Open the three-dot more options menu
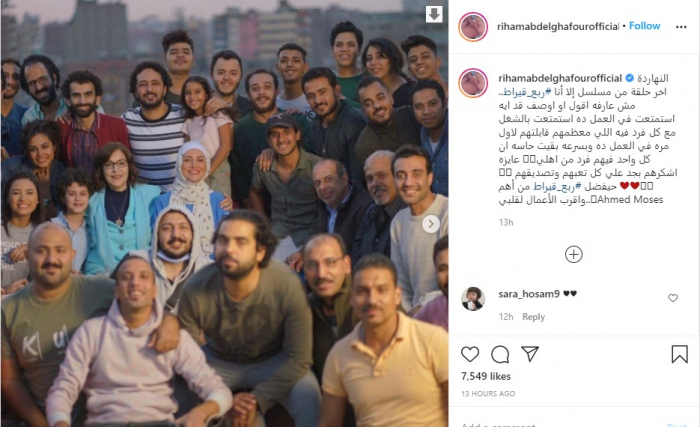Screen dimensions: 700x427 coord(681,27)
